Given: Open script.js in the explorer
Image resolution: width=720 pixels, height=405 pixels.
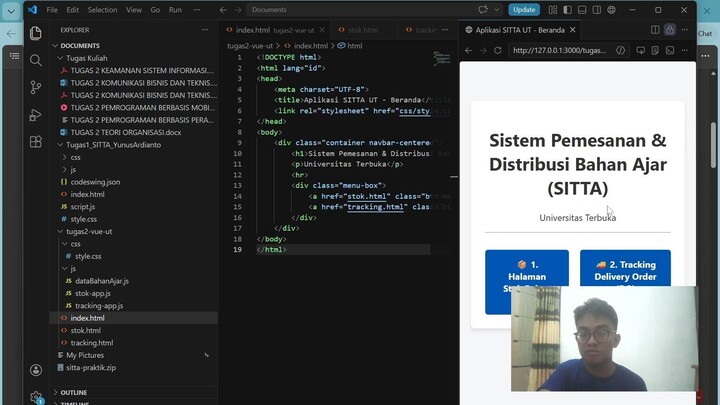Looking at the screenshot, I should [x=83, y=207].
